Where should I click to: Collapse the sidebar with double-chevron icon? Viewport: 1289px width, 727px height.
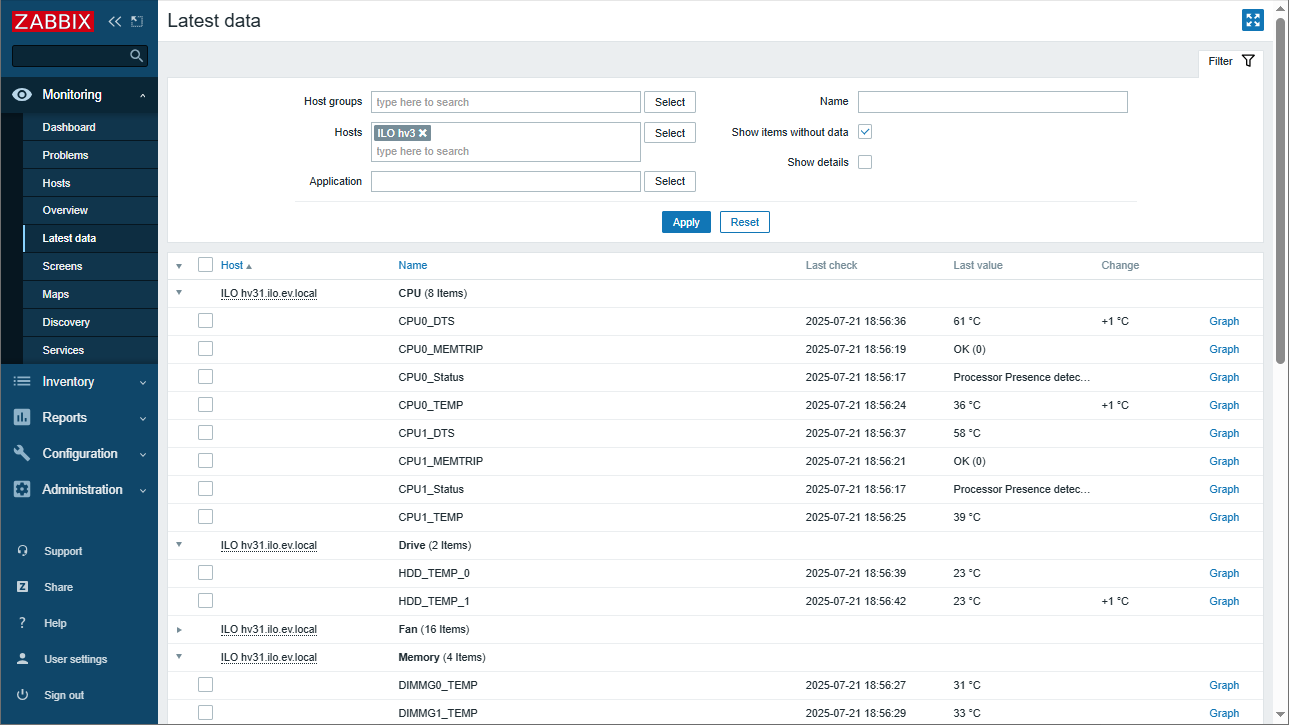pos(114,21)
